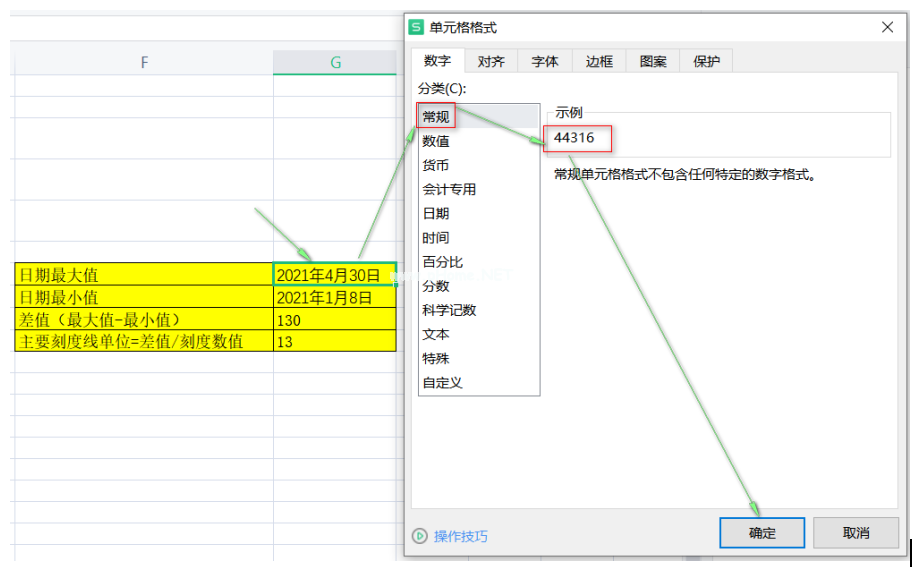Open the 操作技巧 tips link
The image size is (912, 568).
[461, 536]
